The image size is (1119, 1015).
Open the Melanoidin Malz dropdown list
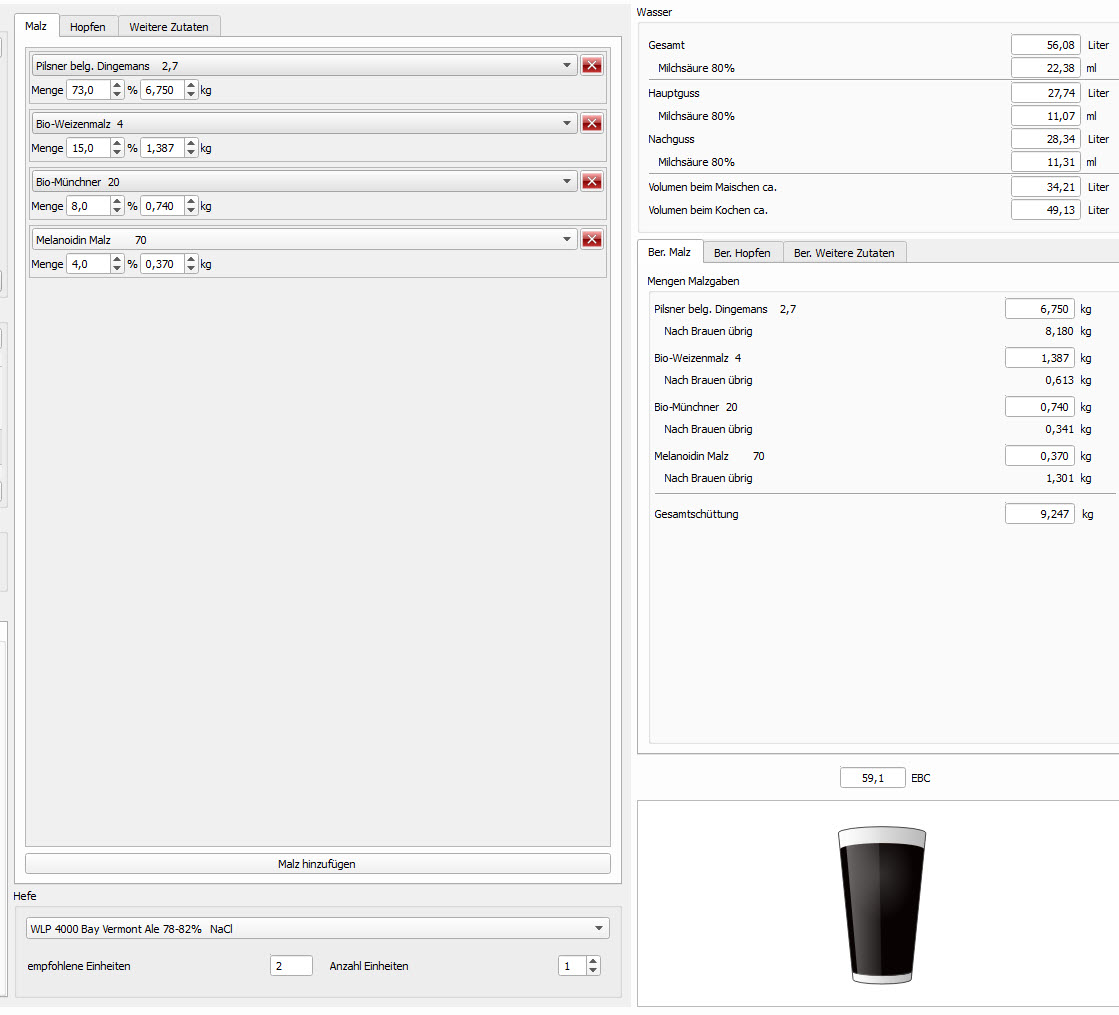click(x=567, y=240)
